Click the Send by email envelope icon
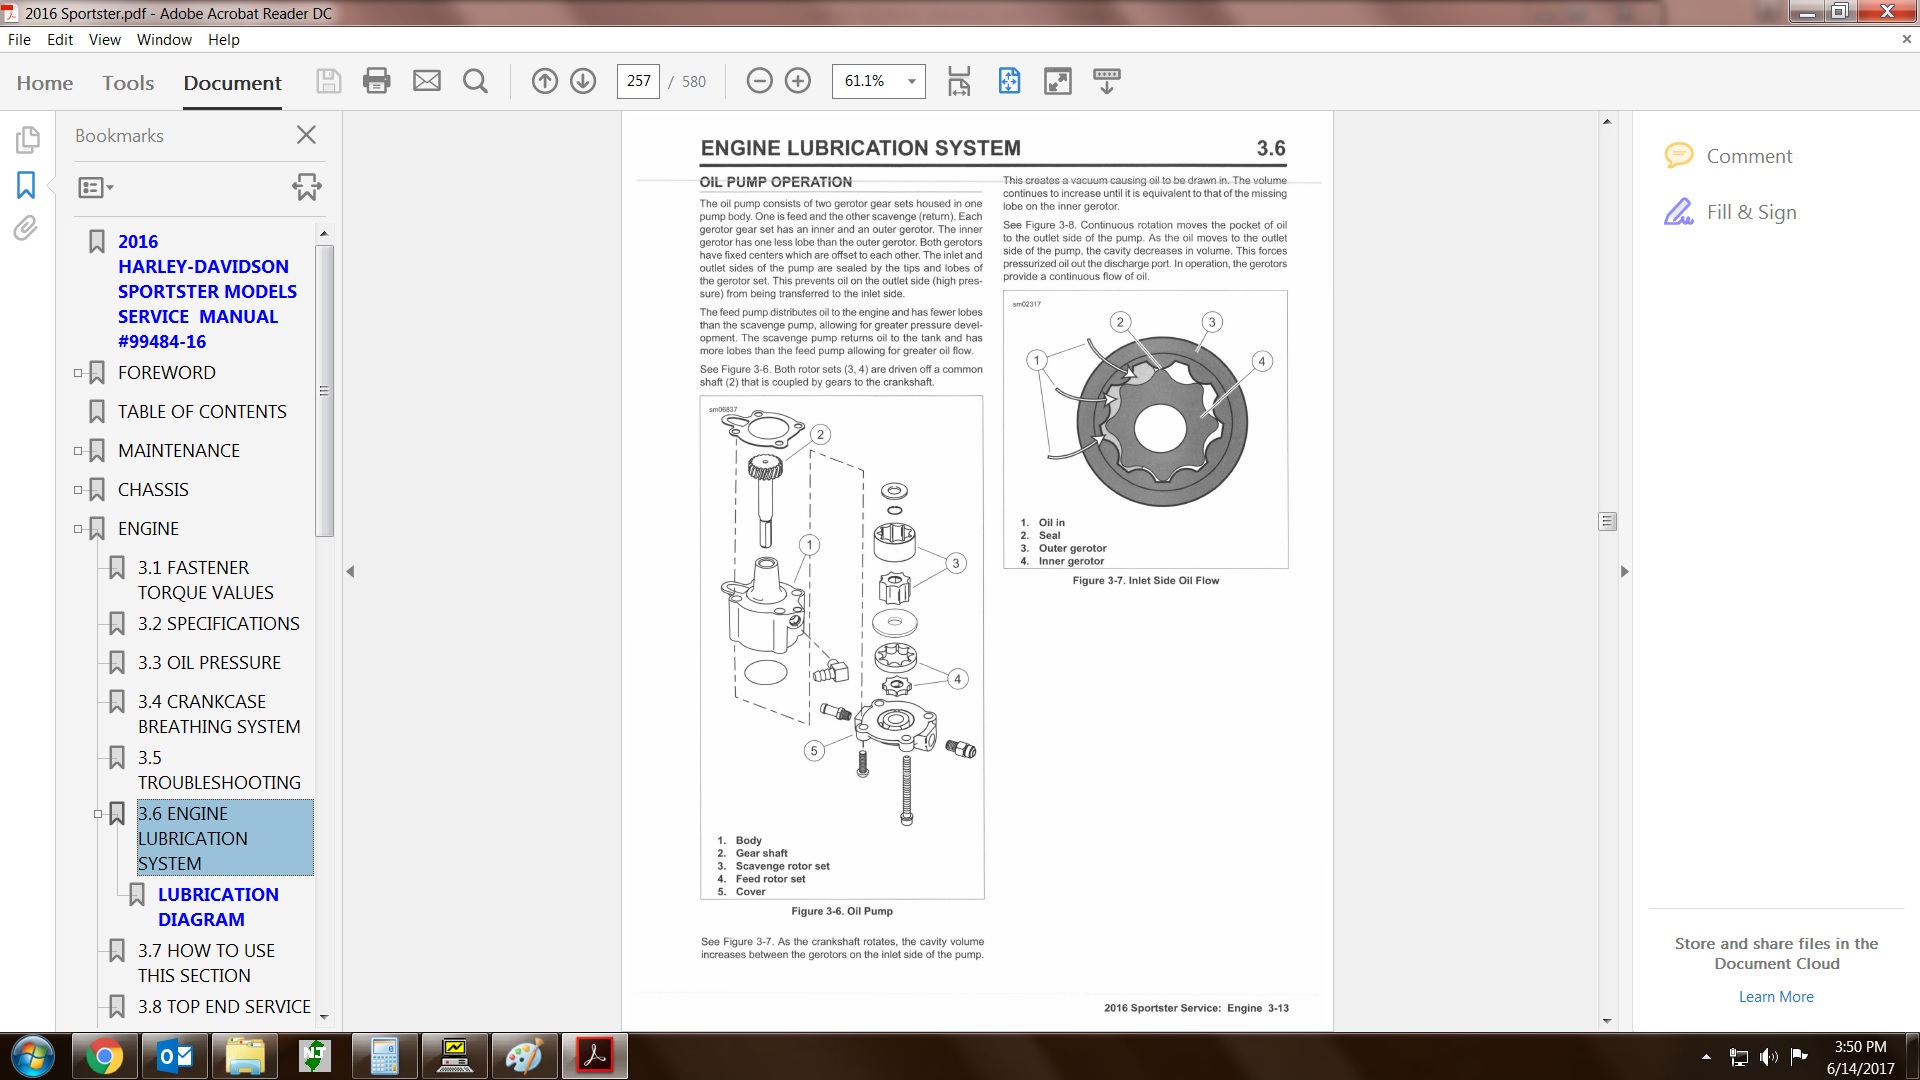Viewport: 1920px width, 1080px height. pyautogui.click(x=427, y=81)
